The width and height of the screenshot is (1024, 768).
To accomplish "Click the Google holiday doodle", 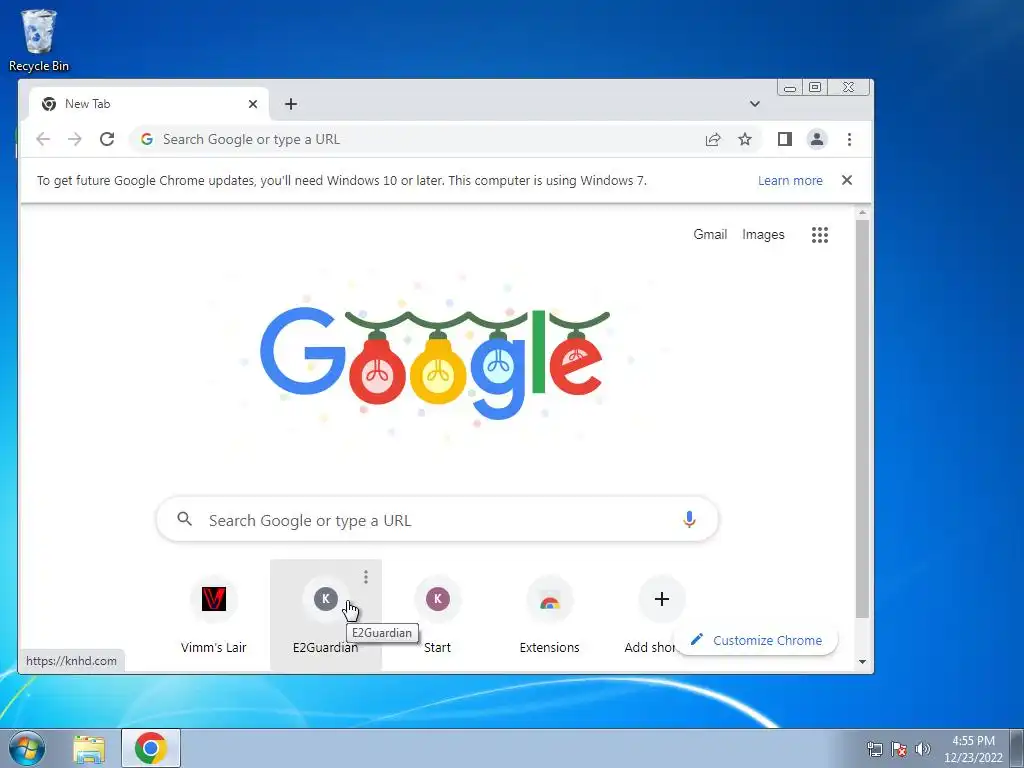I will pos(434,364).
